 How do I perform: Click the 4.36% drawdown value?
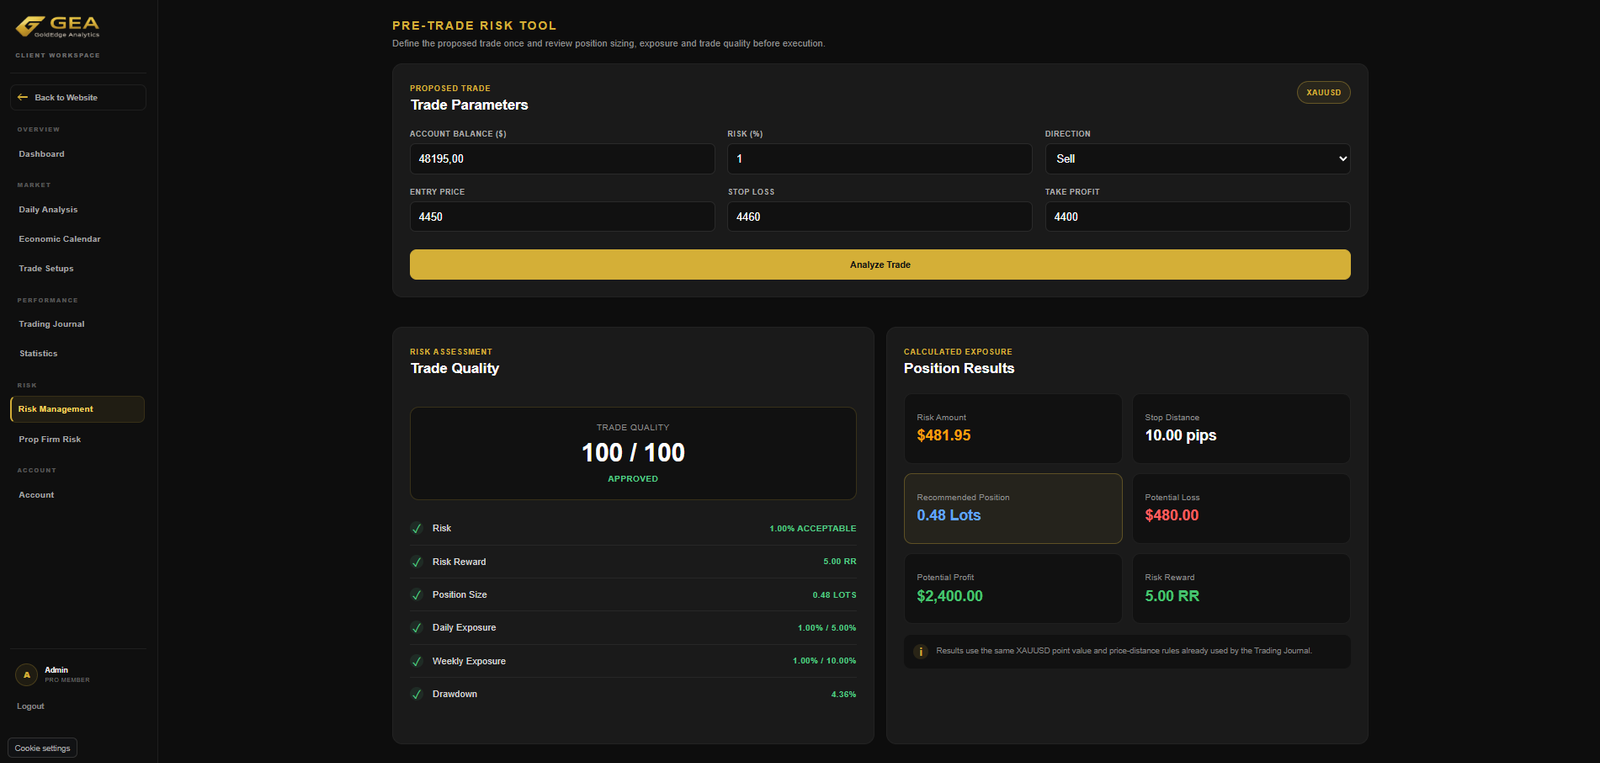click(843, 694)
